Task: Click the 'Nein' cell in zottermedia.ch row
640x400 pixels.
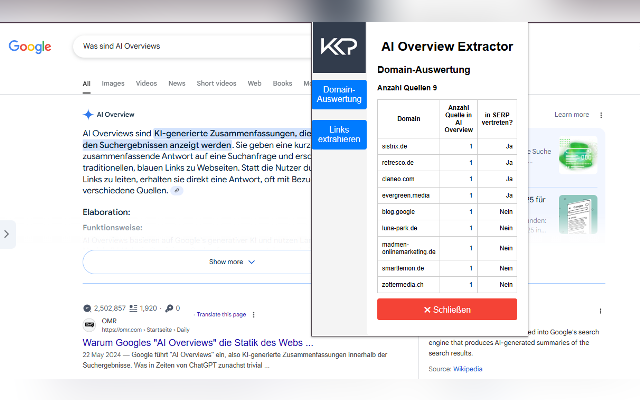Action: [x=497, y=284]
